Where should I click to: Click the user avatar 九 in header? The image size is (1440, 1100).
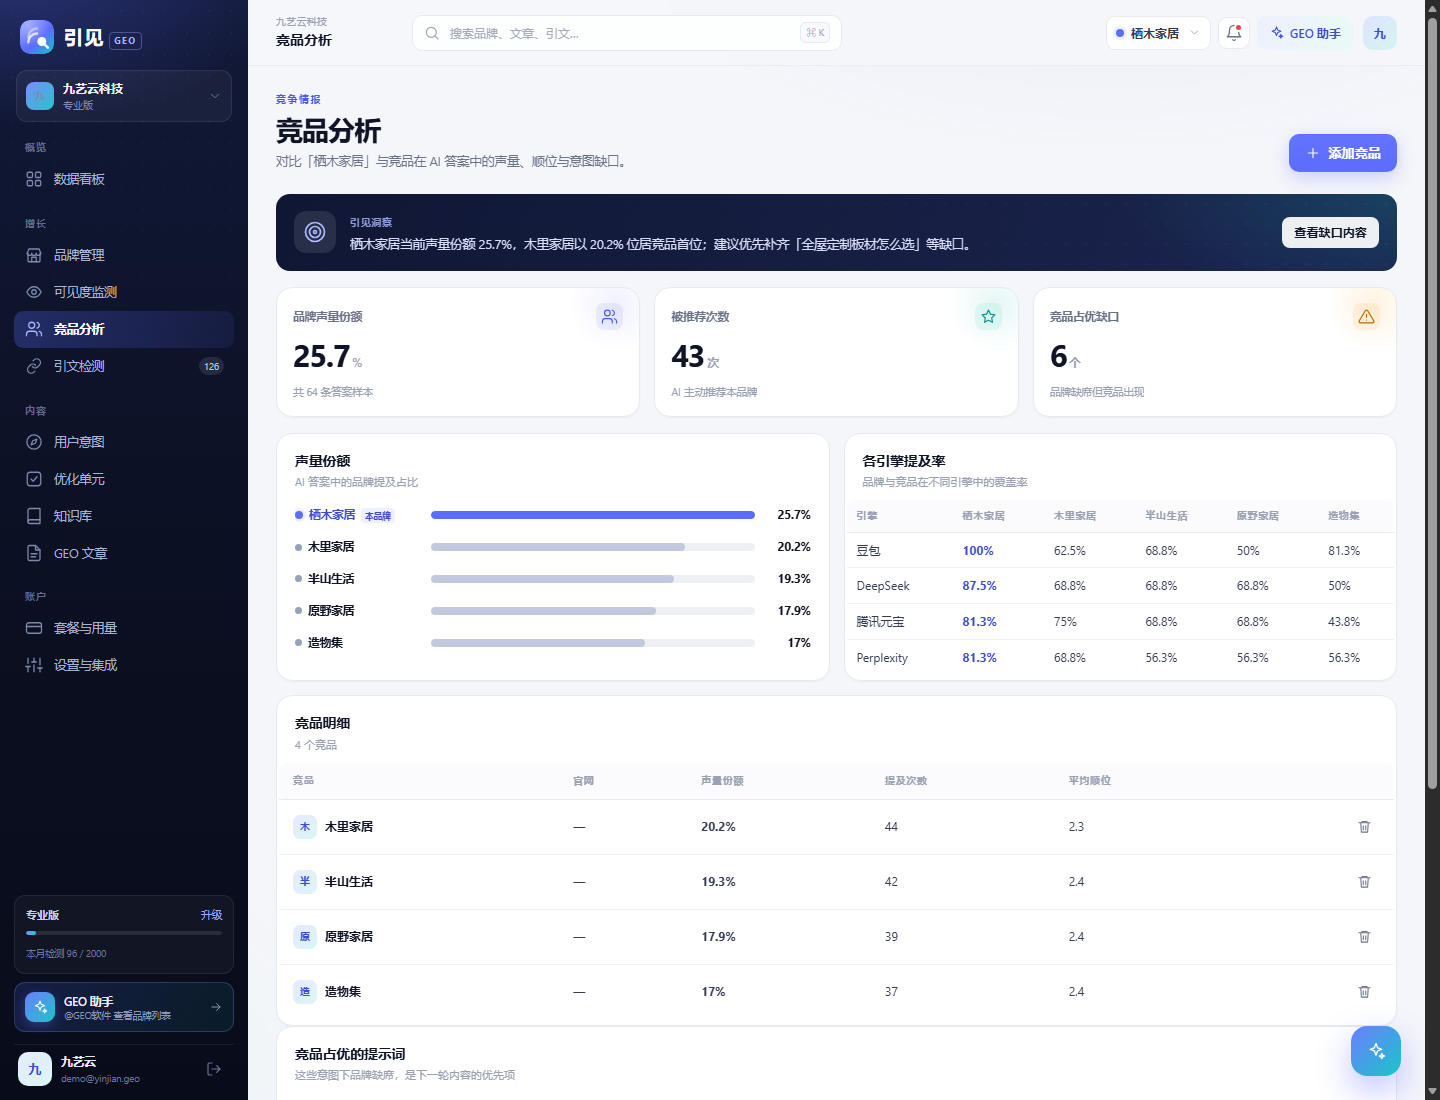pos(1380,33)
